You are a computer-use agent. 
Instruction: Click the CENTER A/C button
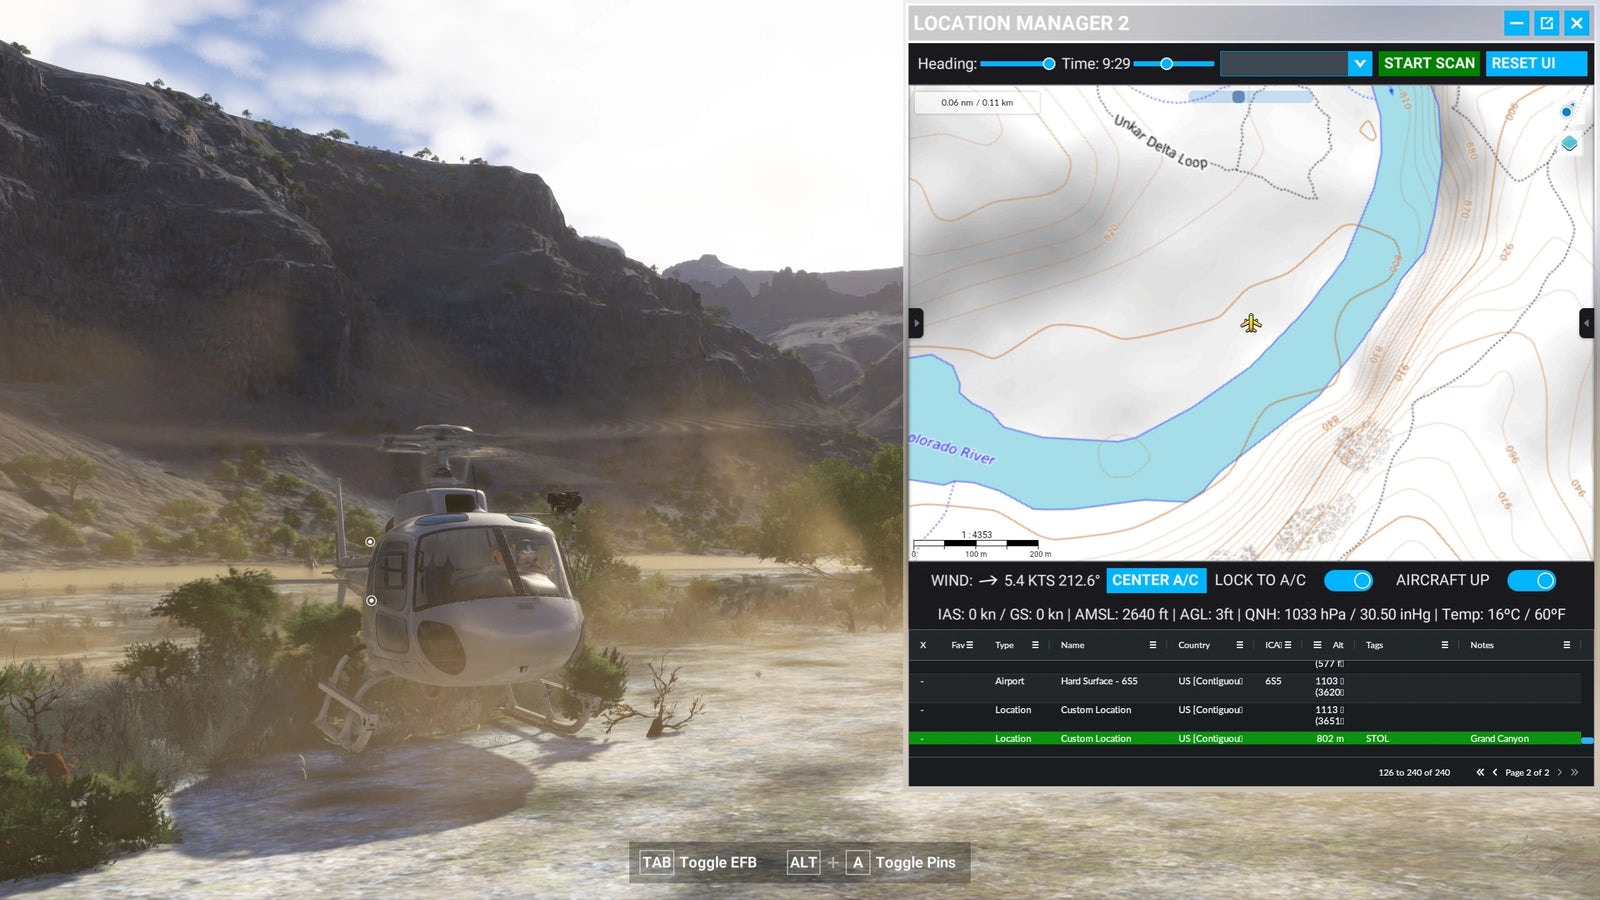click(x=1155, y=580)
